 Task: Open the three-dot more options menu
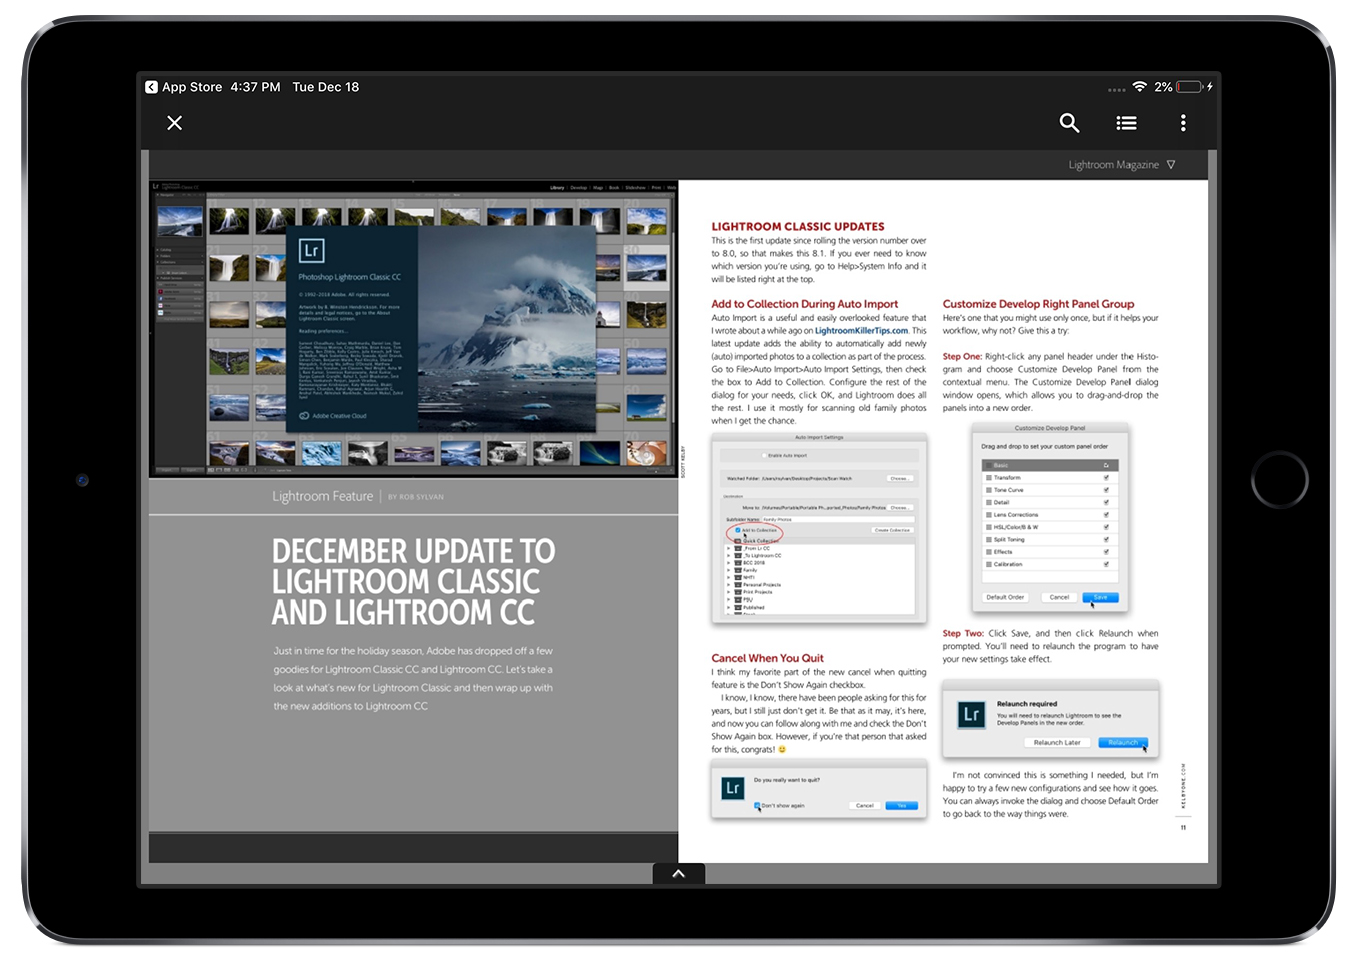pyautogui.click(x=1183, y=123)
